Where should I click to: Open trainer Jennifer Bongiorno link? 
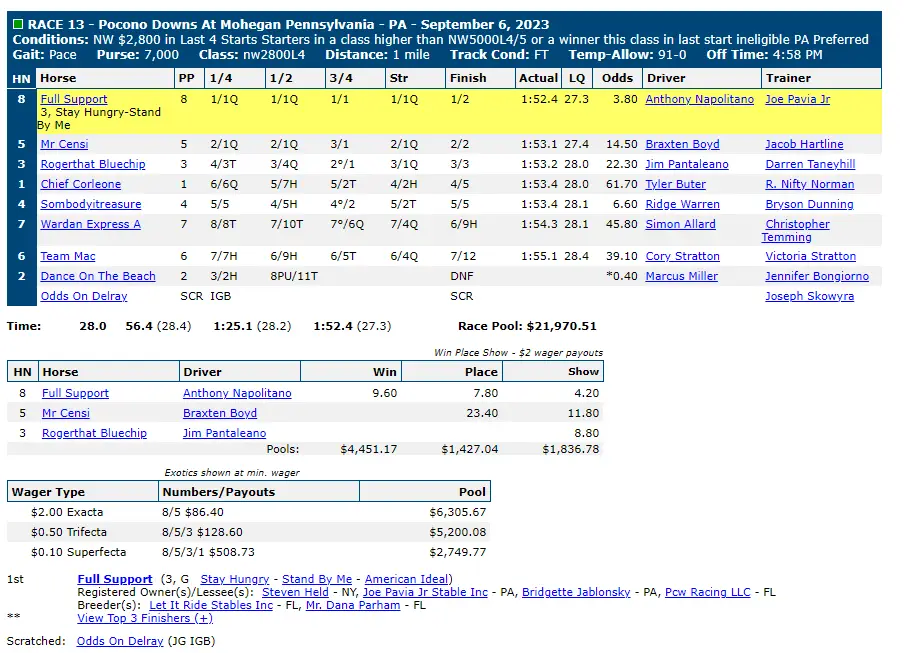(x=816, y=276)
